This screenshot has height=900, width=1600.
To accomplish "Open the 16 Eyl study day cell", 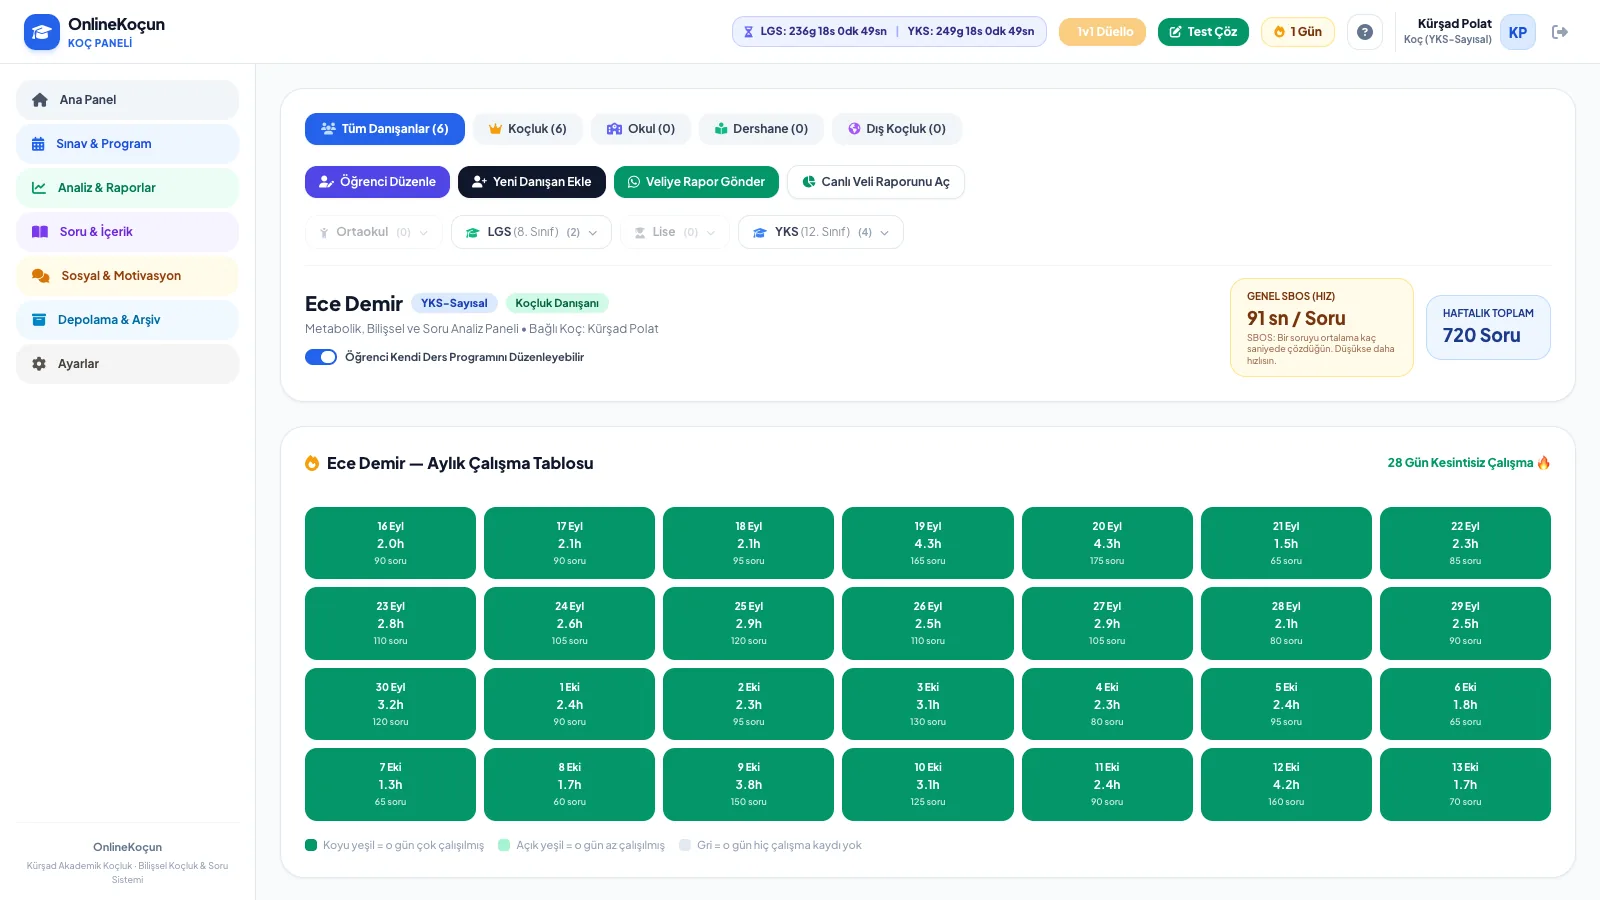I will tap(390, 543).
